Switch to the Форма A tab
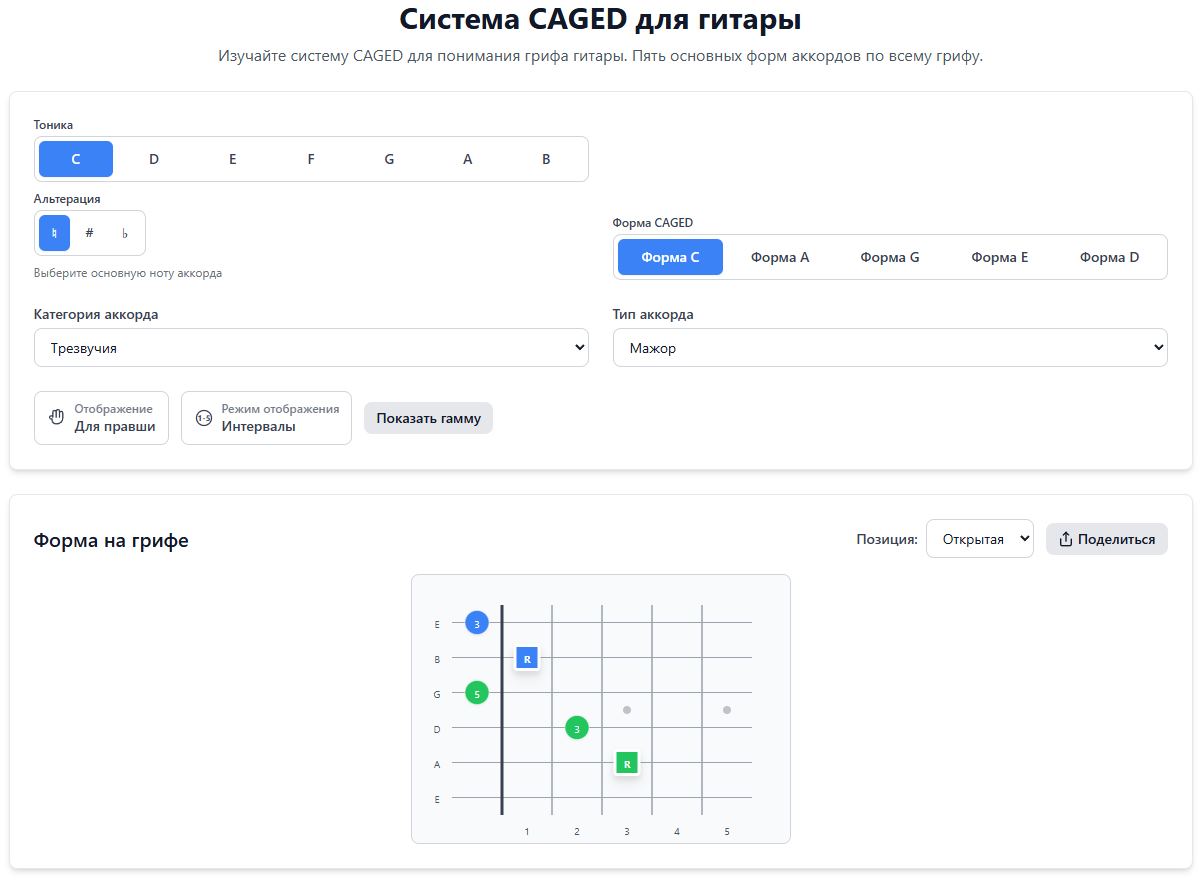The width and height of the screenshot is (1203, 884). pyautogui.click(x=780, y=257)
